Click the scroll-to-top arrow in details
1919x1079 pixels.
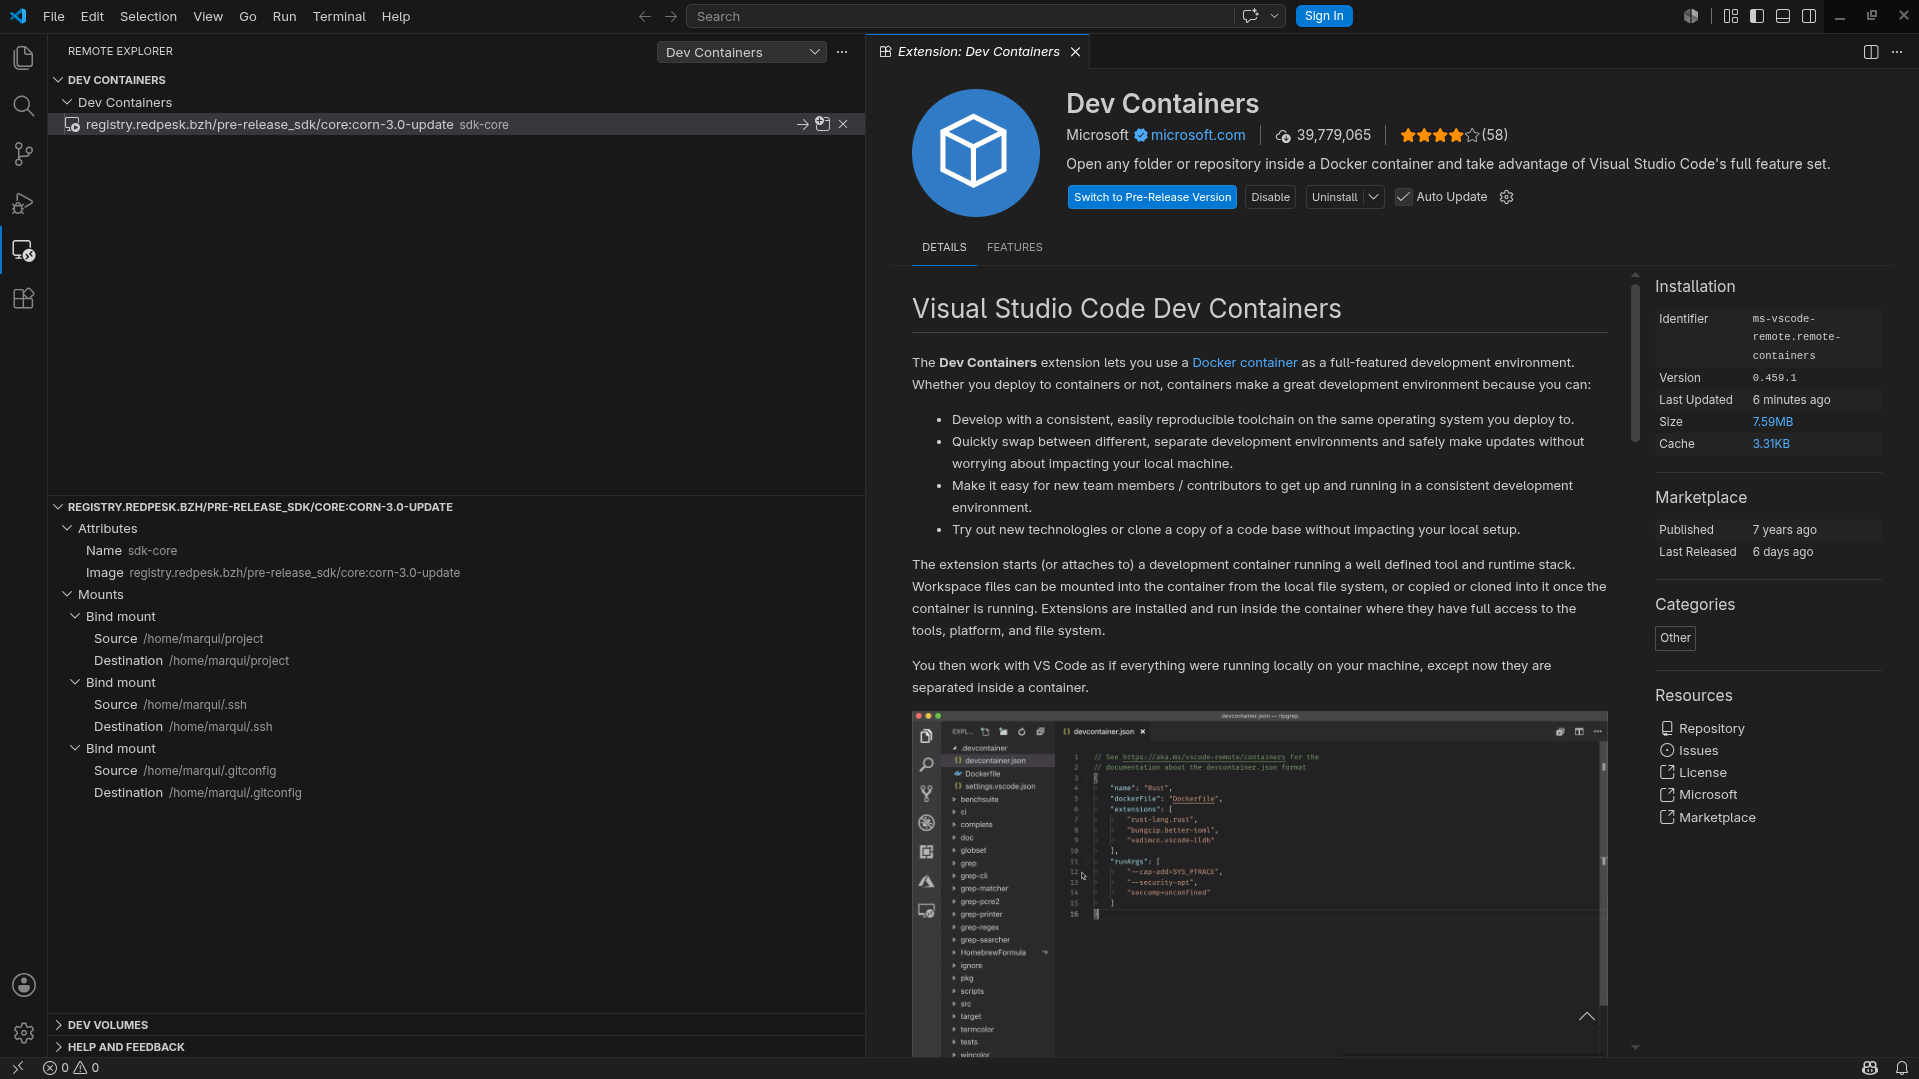point(1587,1016)
